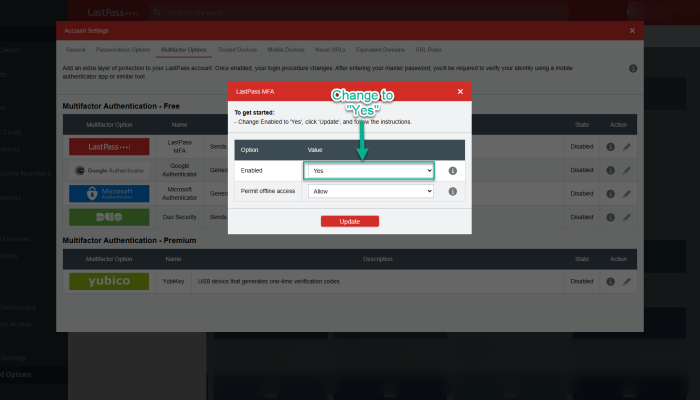Show info for Duo Security row

tap(611, 217)
